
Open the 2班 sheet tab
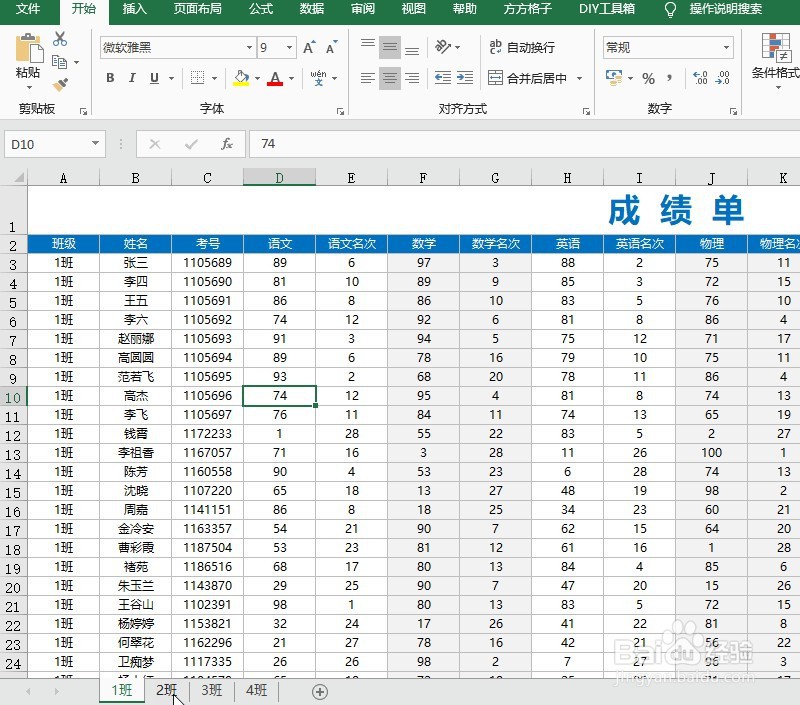coord(166,691)
